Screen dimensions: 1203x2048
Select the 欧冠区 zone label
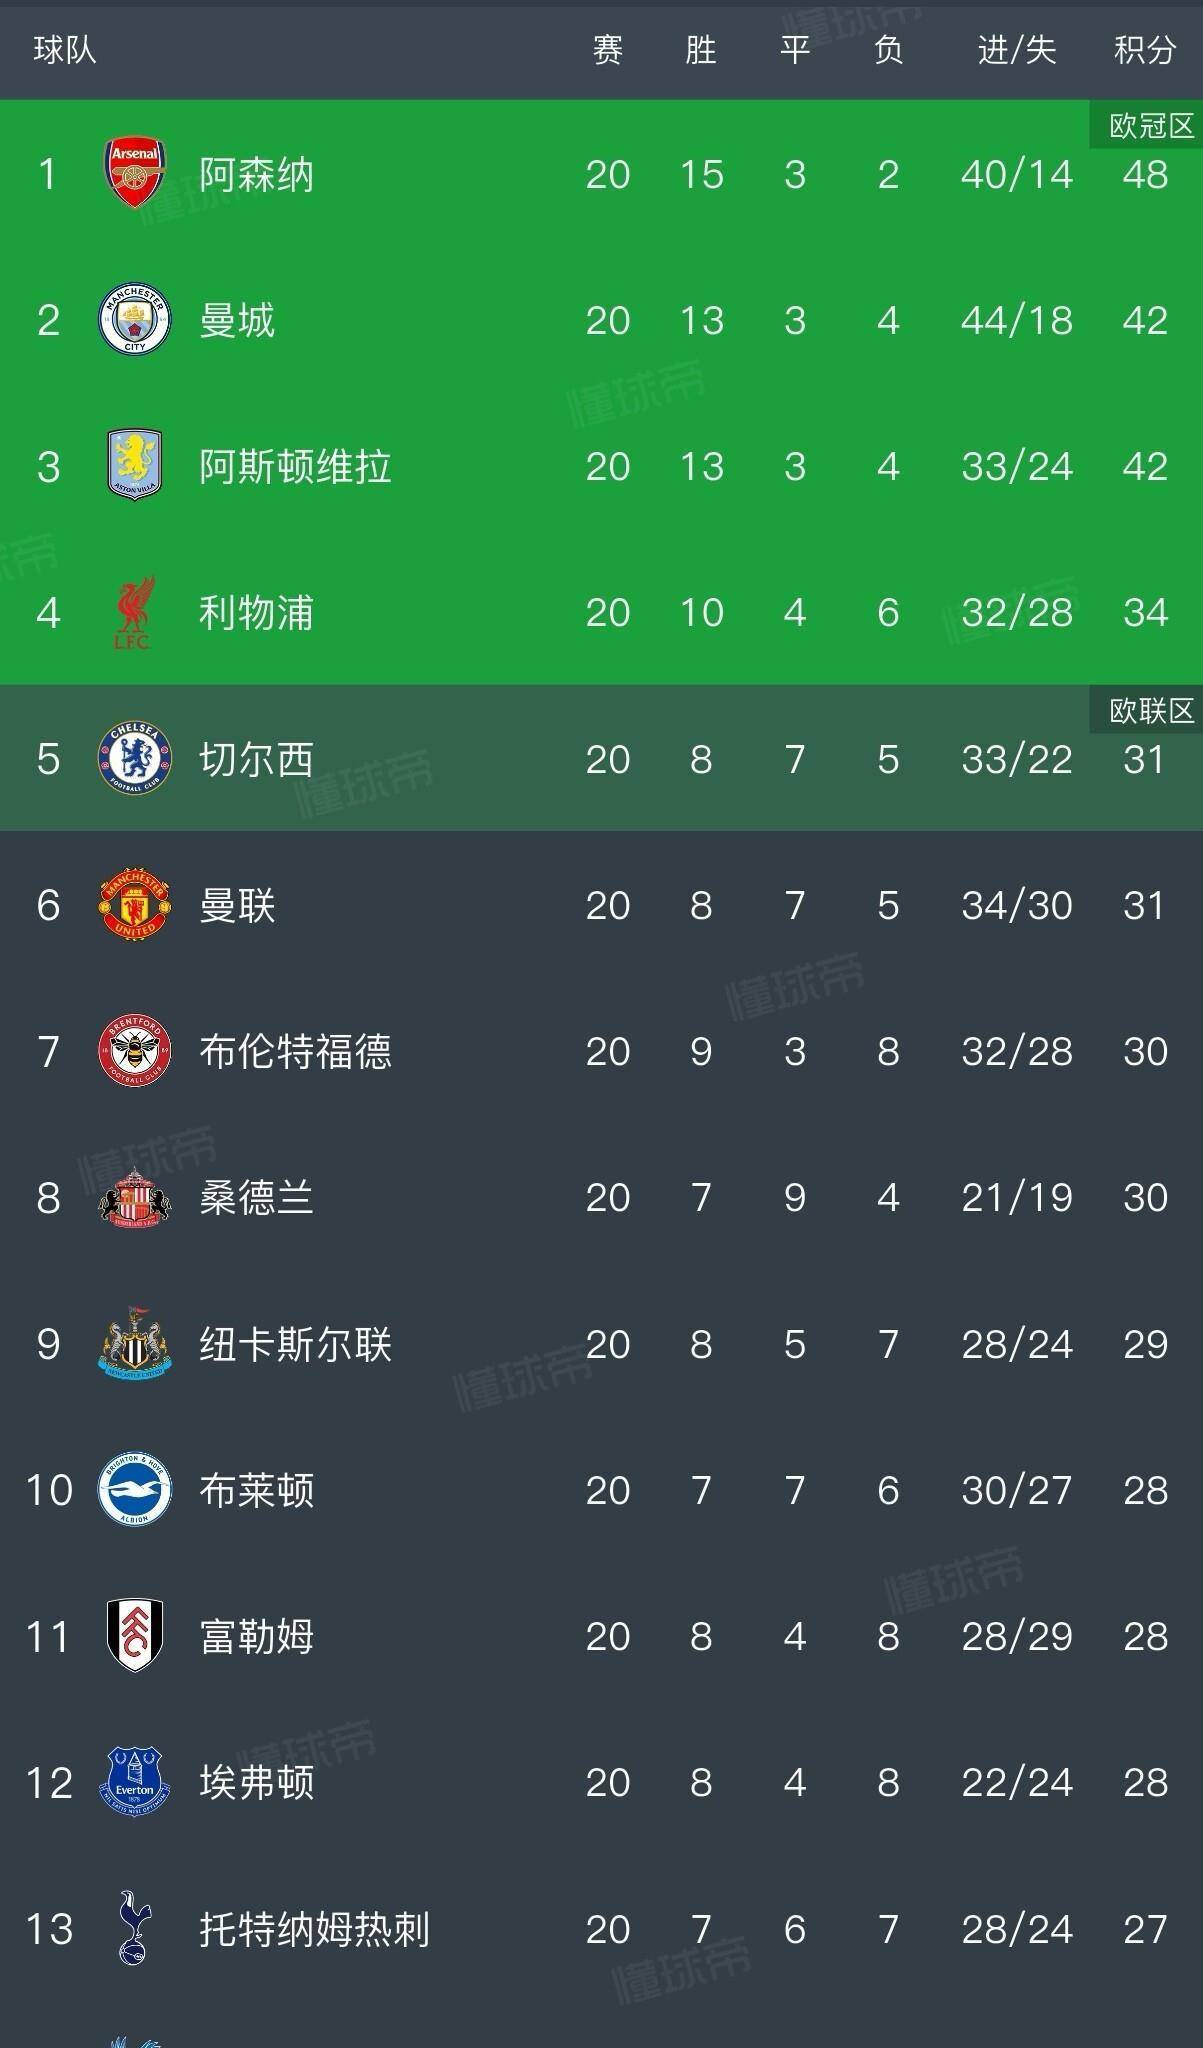coord(1151,126)
